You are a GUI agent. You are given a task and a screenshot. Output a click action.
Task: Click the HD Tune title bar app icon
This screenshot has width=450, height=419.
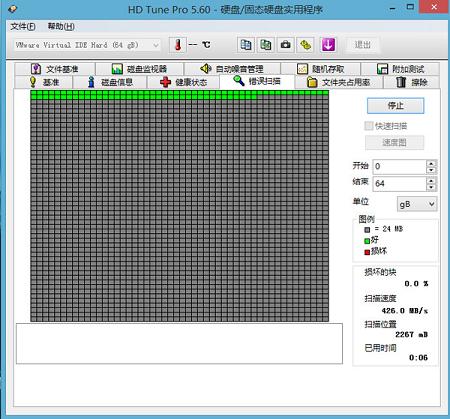(12, 9)
